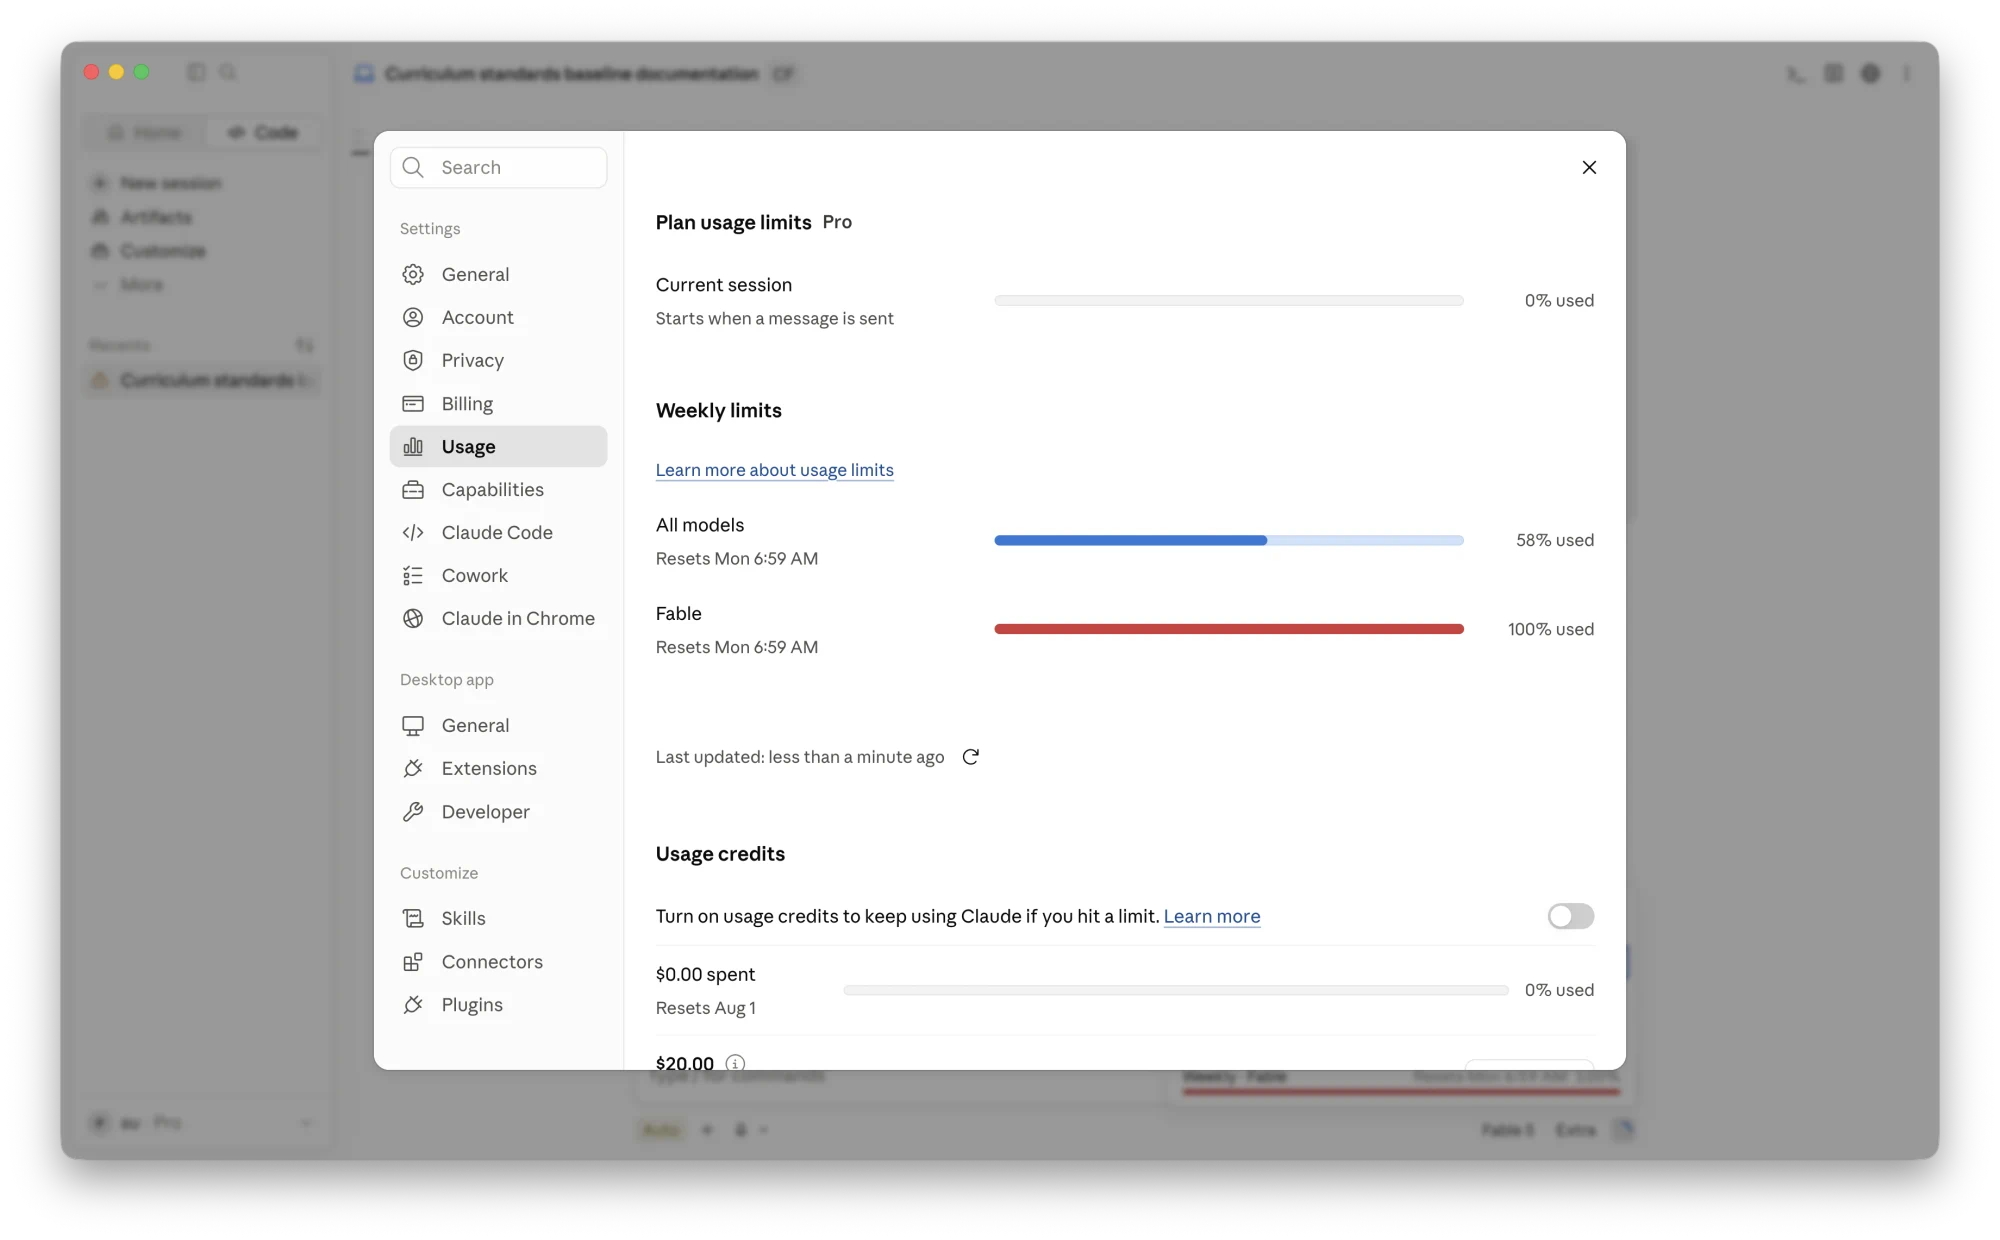Click the reset time under Fable

(736, 647)
